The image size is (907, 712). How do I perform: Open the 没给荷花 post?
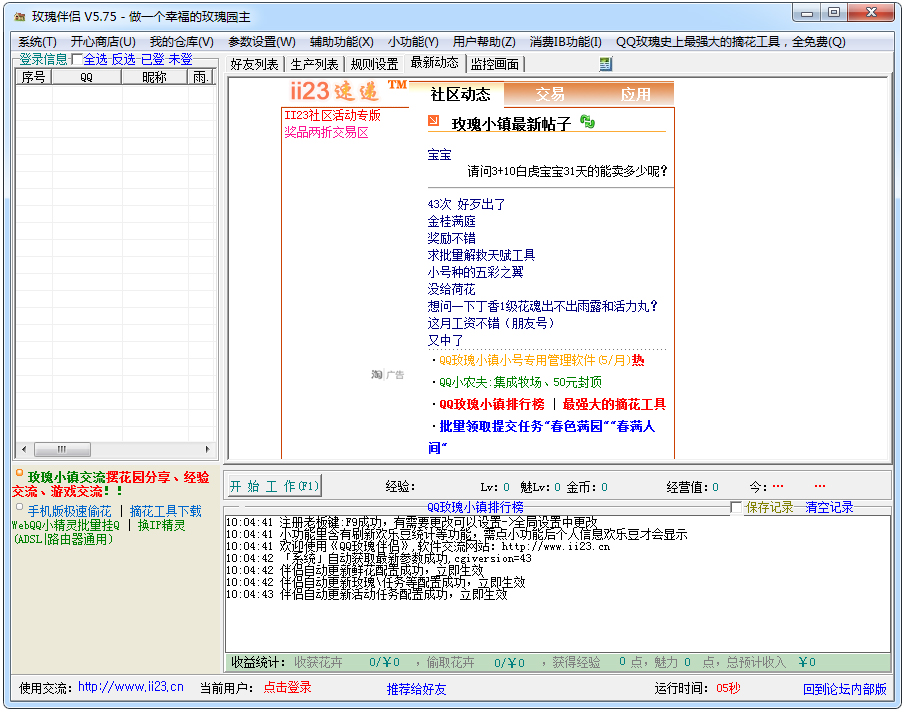pos(451,289)
